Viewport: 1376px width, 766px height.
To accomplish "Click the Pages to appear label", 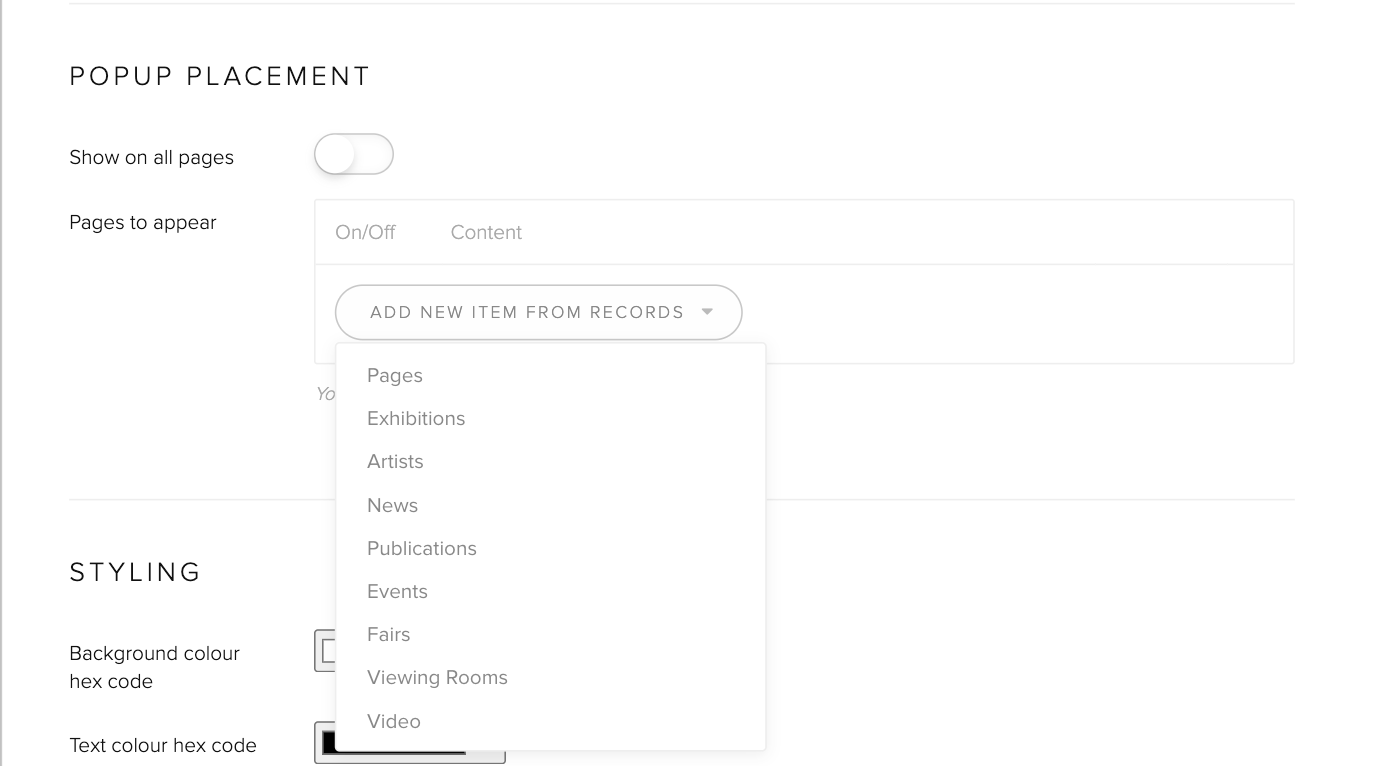I will (143, 223).
